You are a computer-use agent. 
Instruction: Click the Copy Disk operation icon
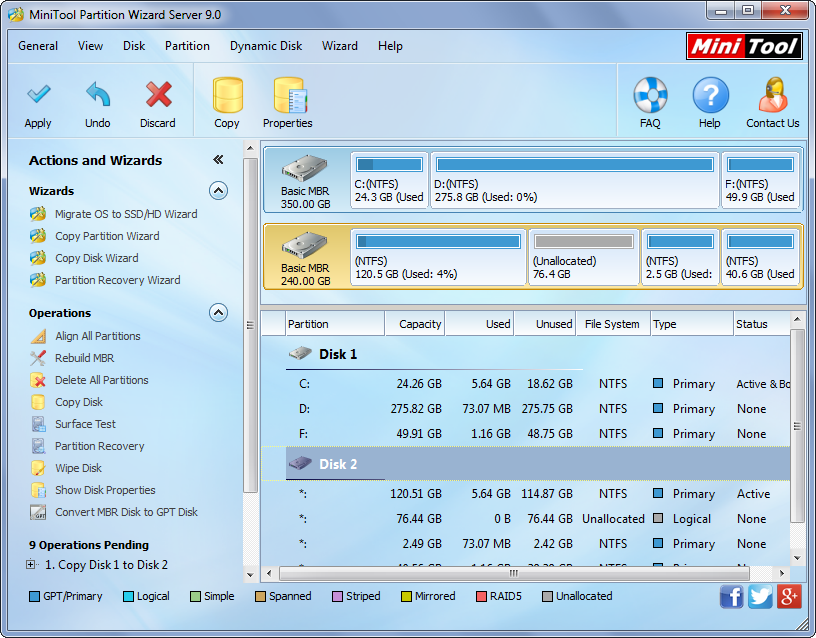click(38, 402)
